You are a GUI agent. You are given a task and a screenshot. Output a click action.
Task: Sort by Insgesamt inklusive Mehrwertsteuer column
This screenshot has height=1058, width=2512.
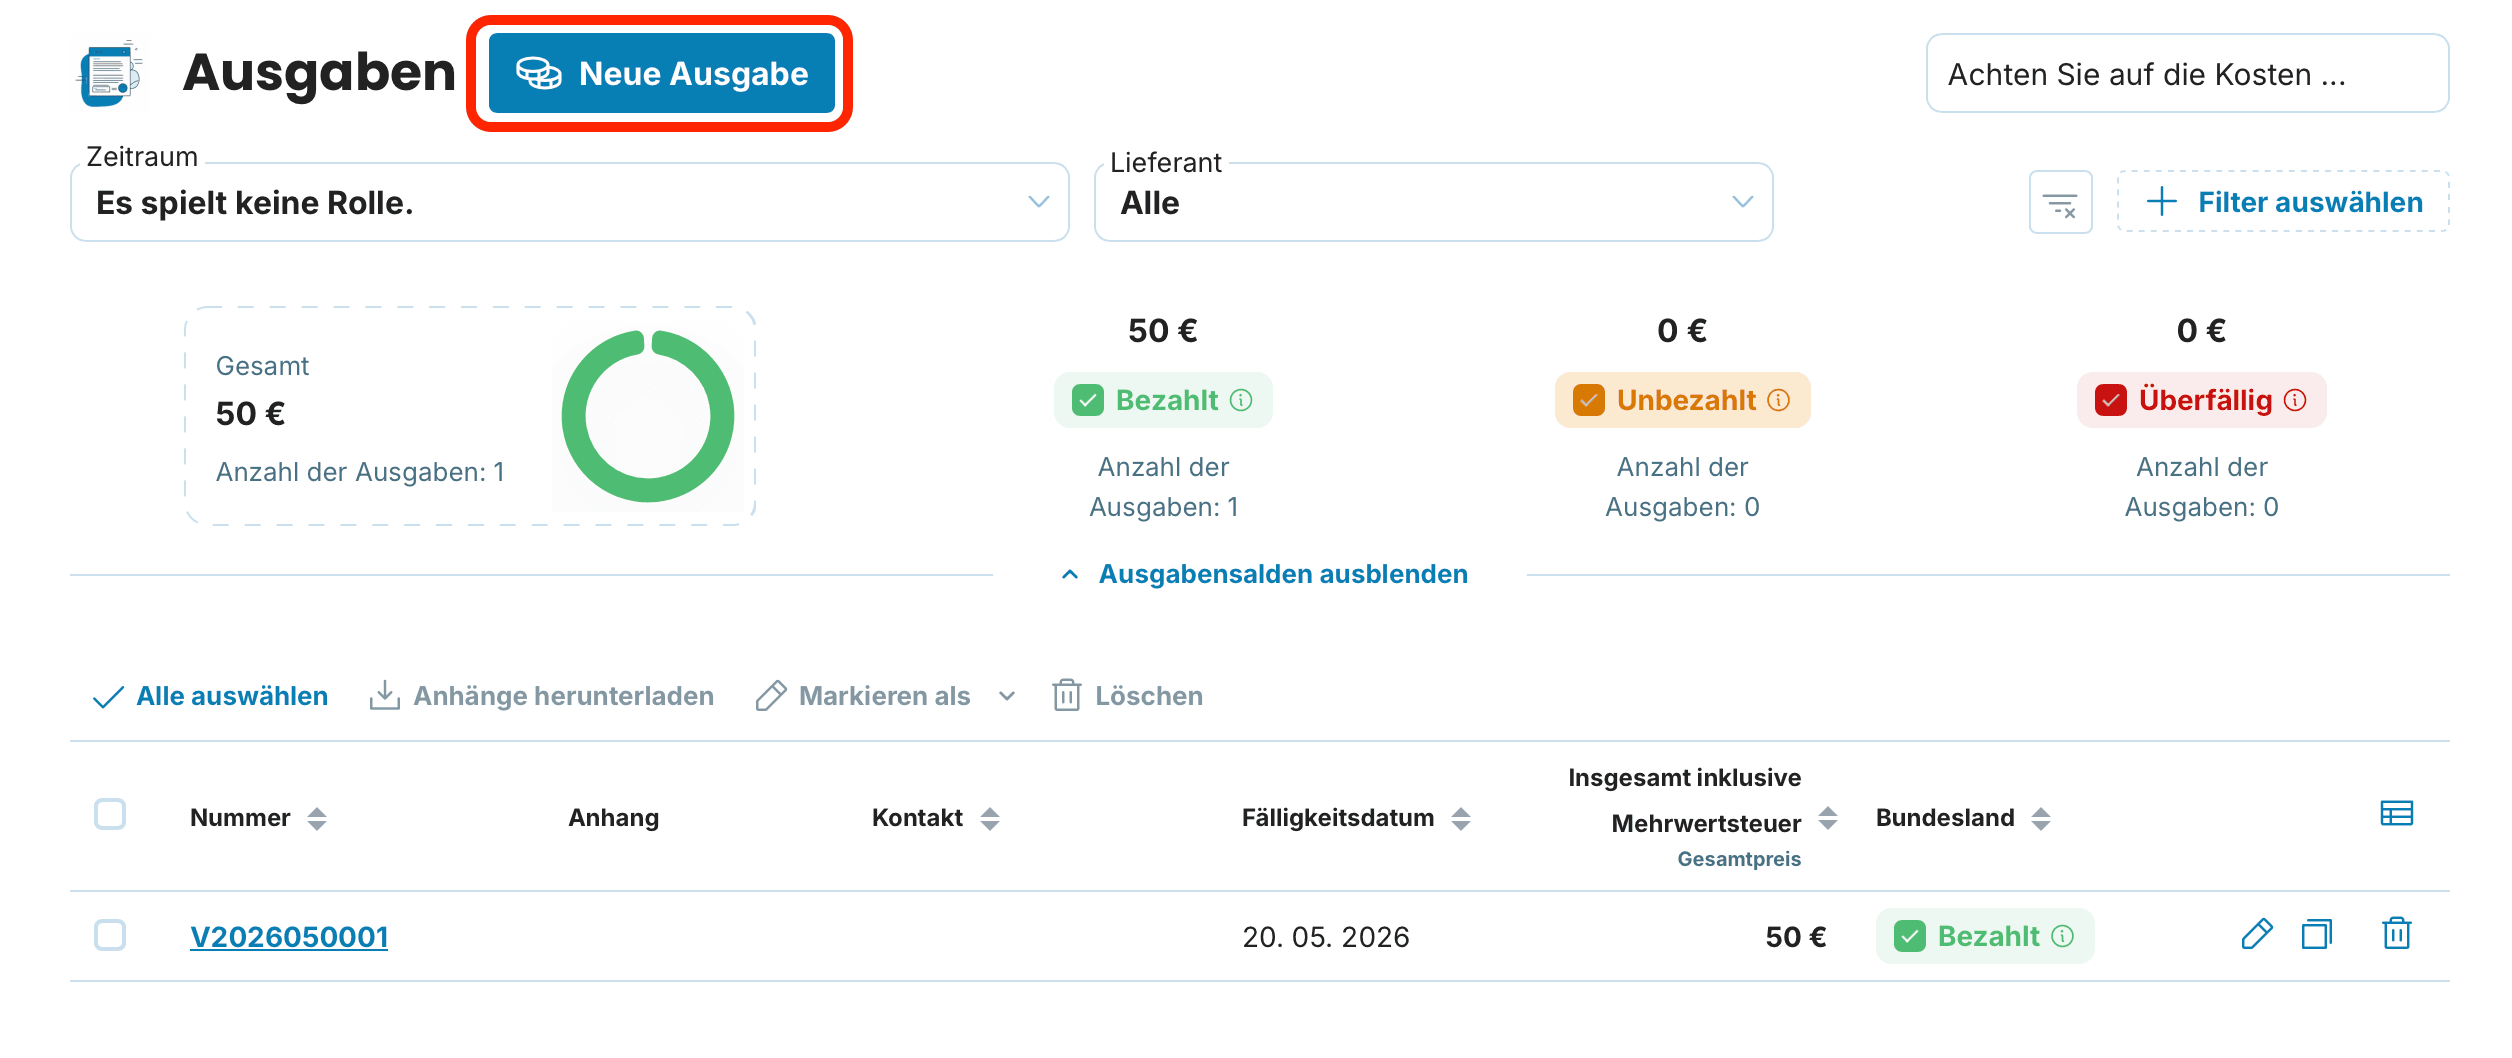1828,818
